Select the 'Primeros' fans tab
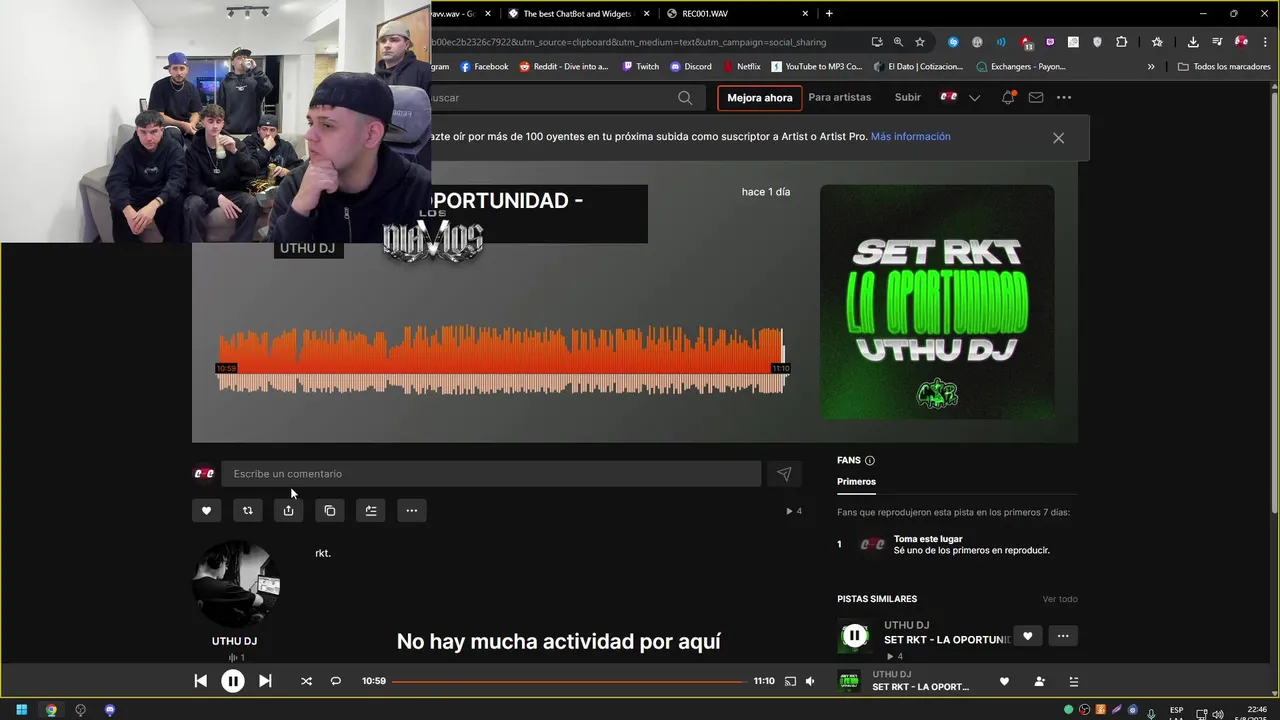This screenshot has height=720, width=1280. 856,482
